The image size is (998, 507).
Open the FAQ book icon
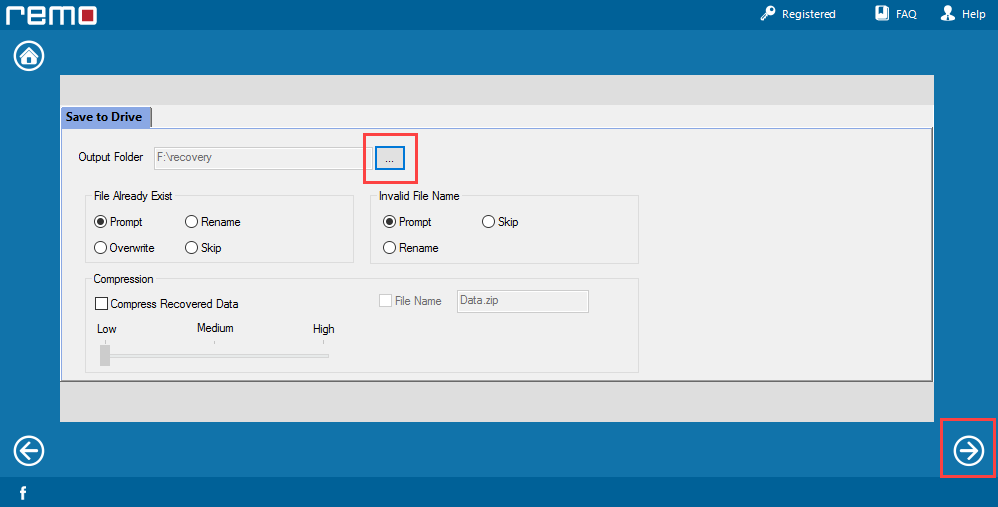point(882,13)
